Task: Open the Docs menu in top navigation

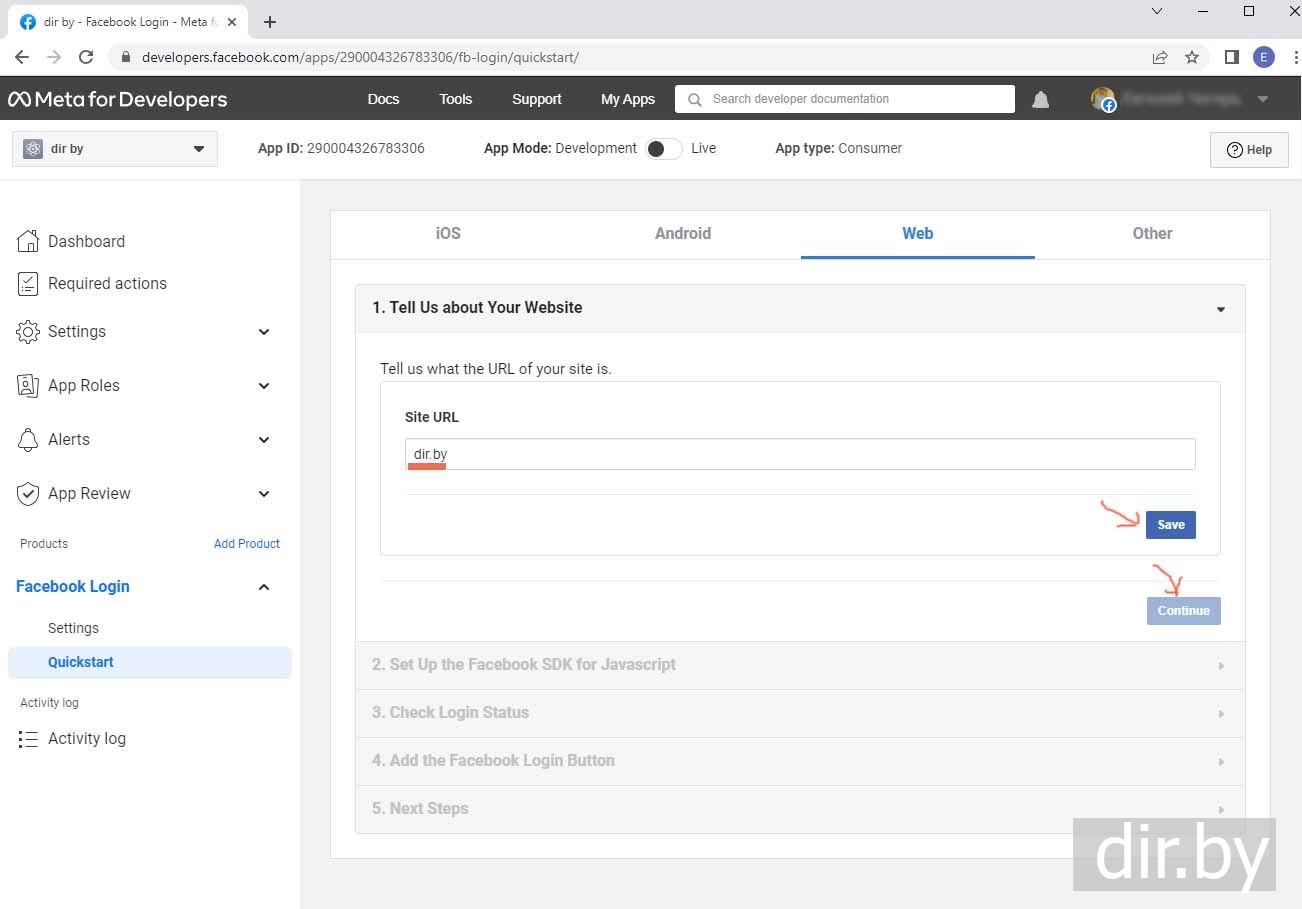Action: (383, 99)
